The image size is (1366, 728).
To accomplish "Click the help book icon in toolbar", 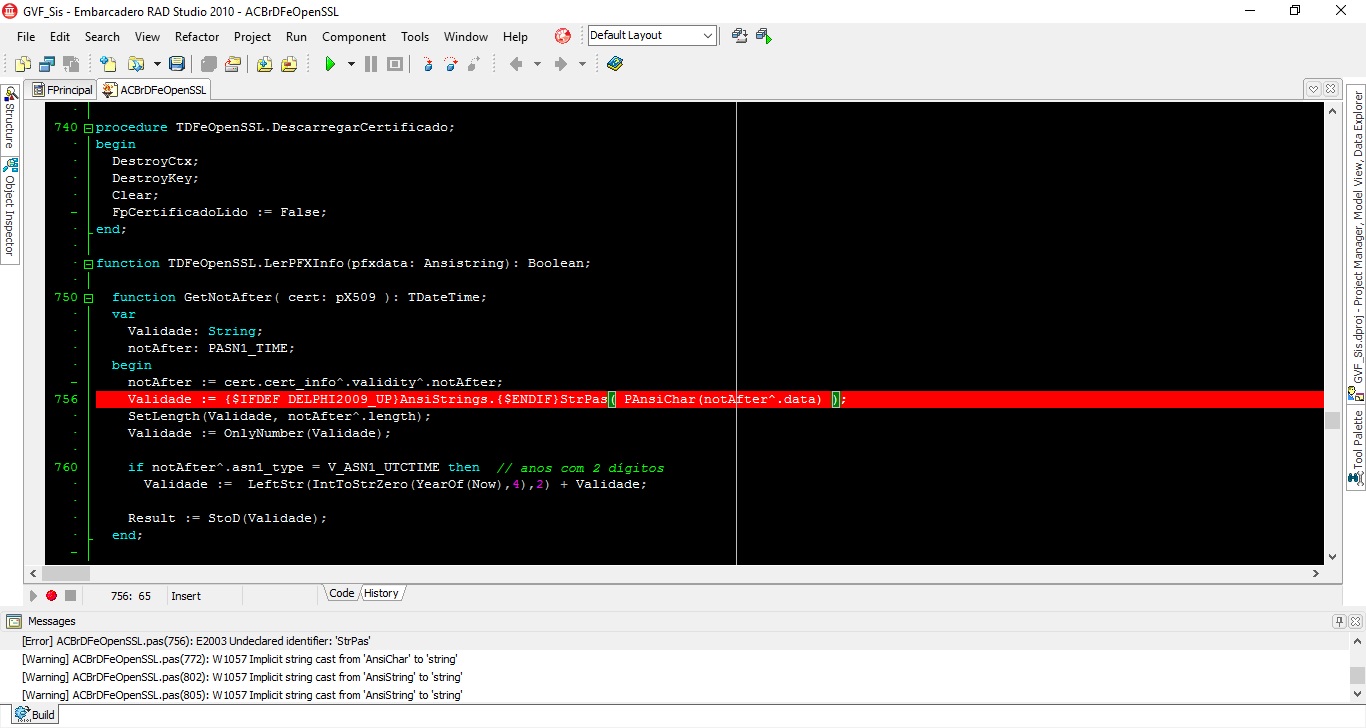I will (x=615, y=64).
